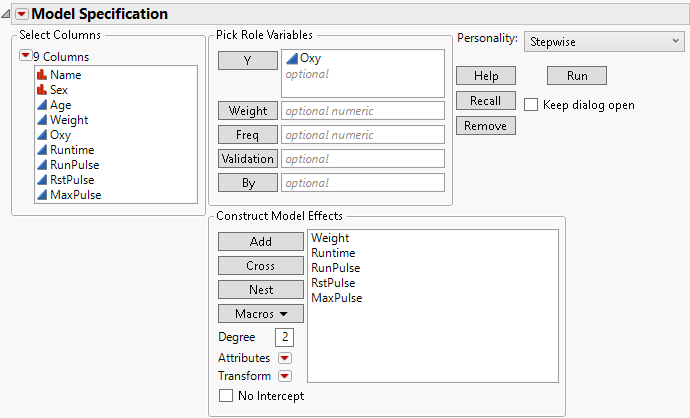Image resolution: width=690 pixels, height=418 pixels.
Task: Open the Attributes red triangle menu
Action: [x=285, y=358]
